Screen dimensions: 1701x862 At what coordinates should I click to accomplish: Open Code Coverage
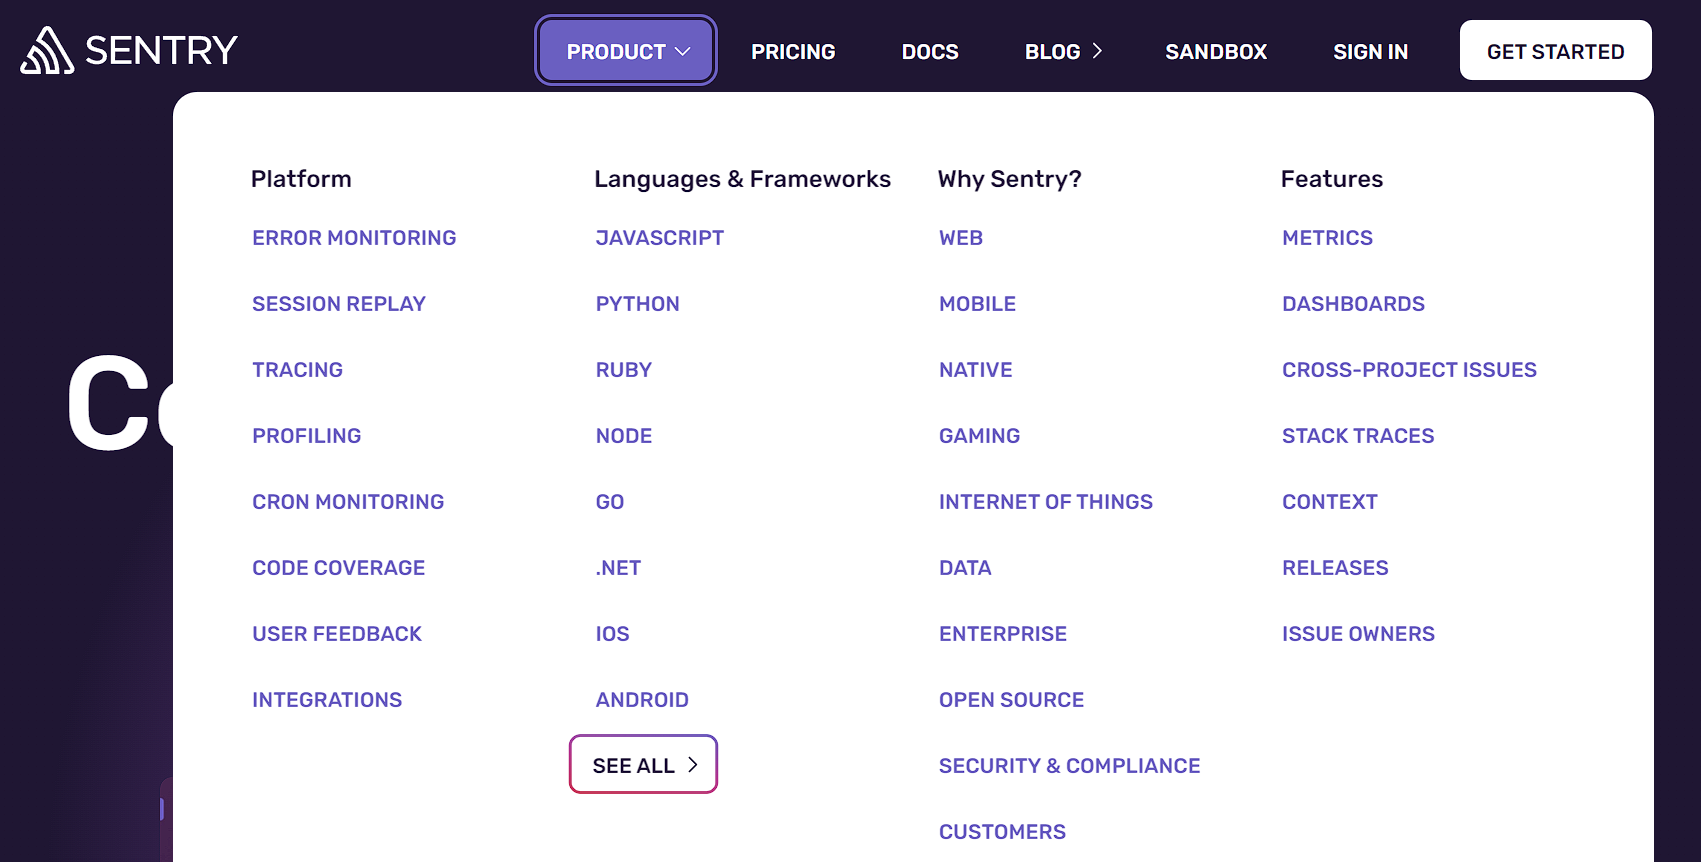pos(339,568)
